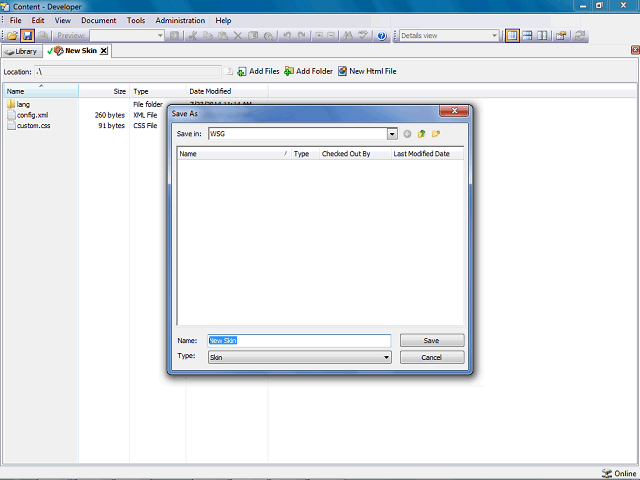640x480 pixels.
Task: Click the Redo arrow toolbar icon
Action: (x=302, y=36)
